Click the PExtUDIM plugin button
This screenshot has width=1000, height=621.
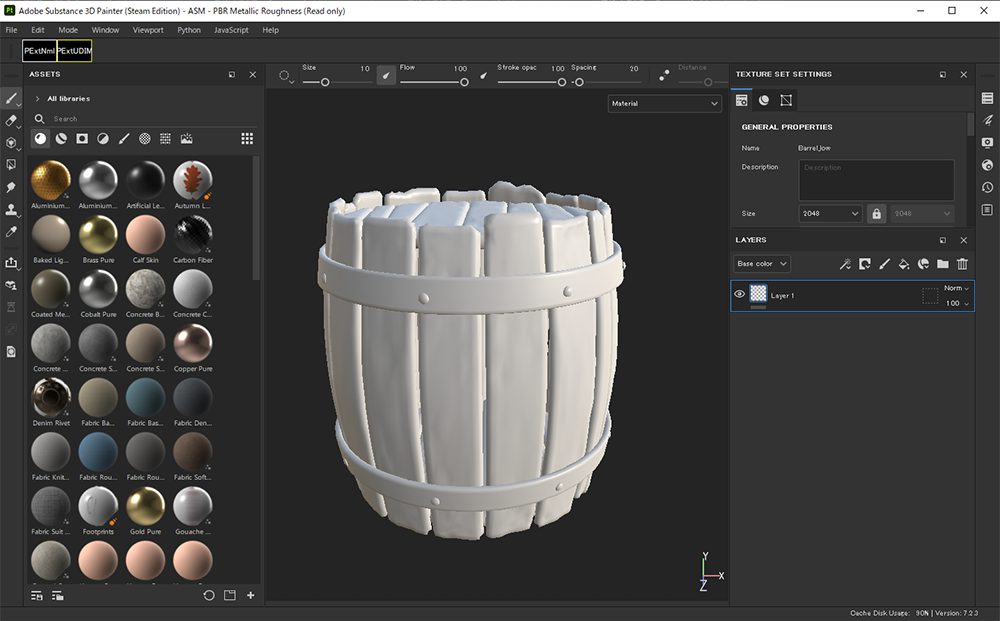(x=74, y=51)
